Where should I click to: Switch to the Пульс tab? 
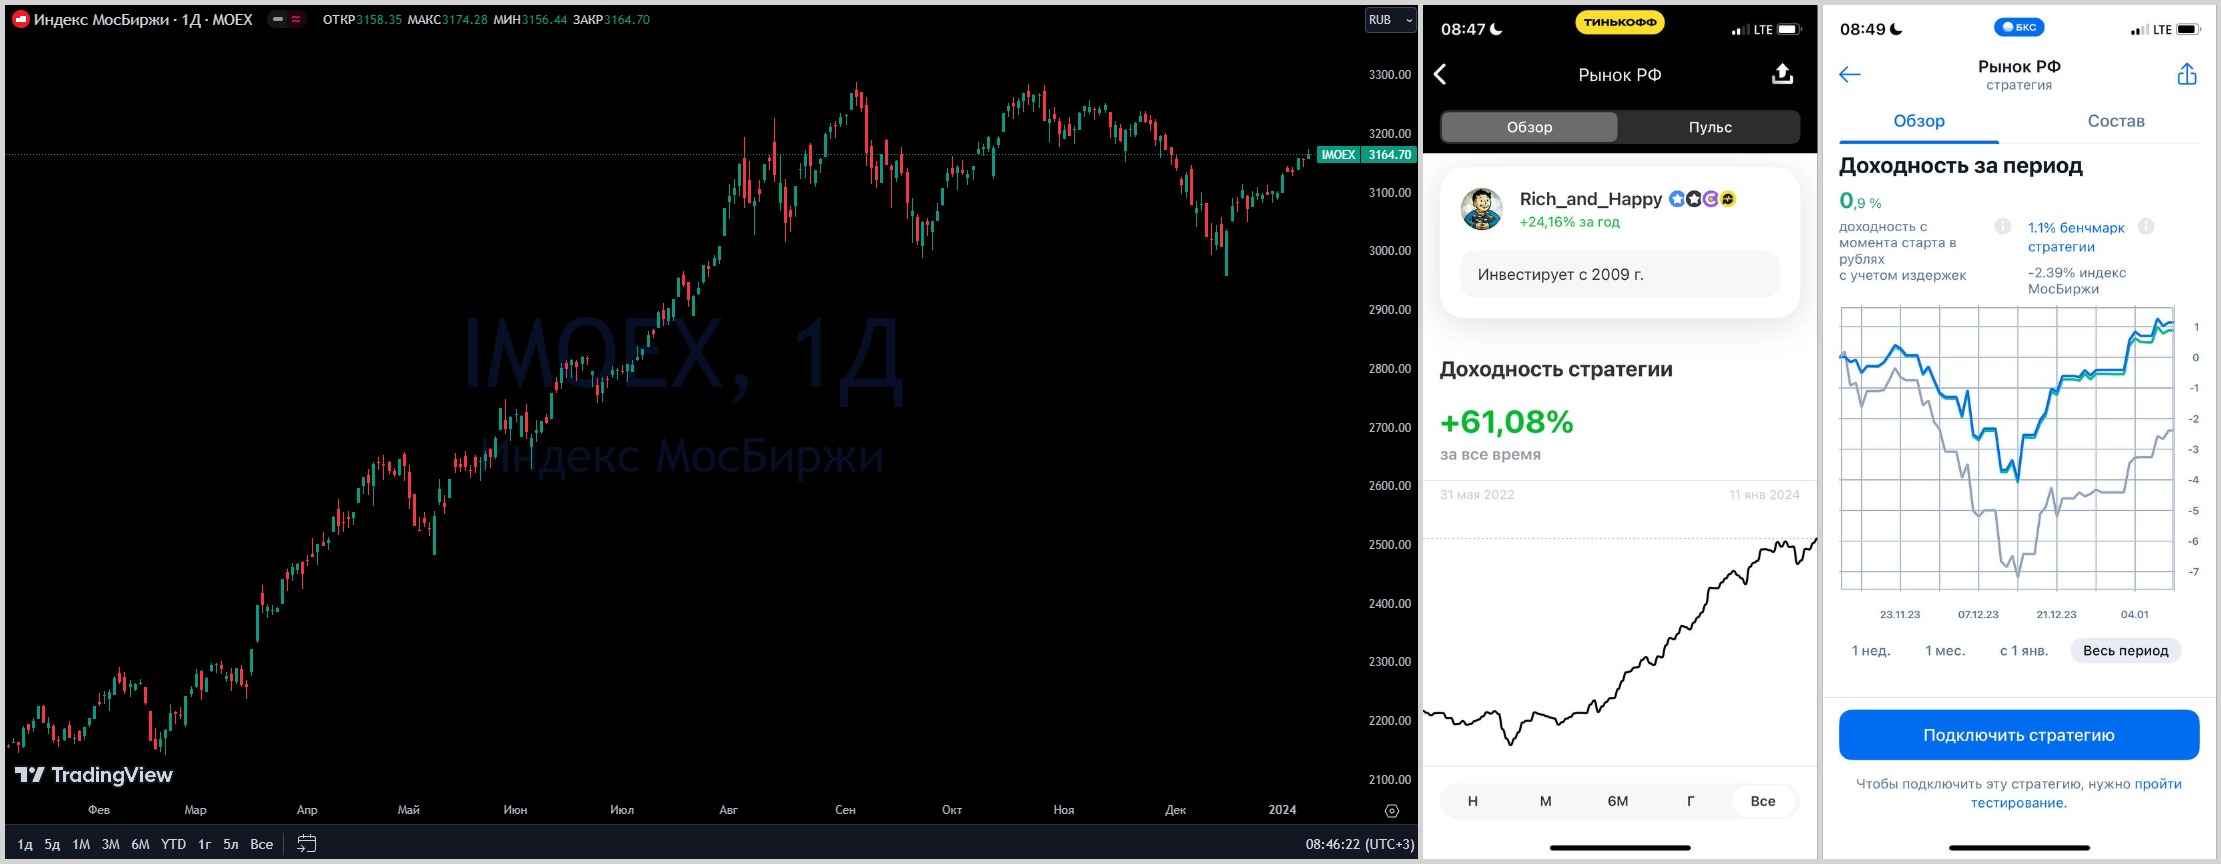click(x=1710, y=127)
